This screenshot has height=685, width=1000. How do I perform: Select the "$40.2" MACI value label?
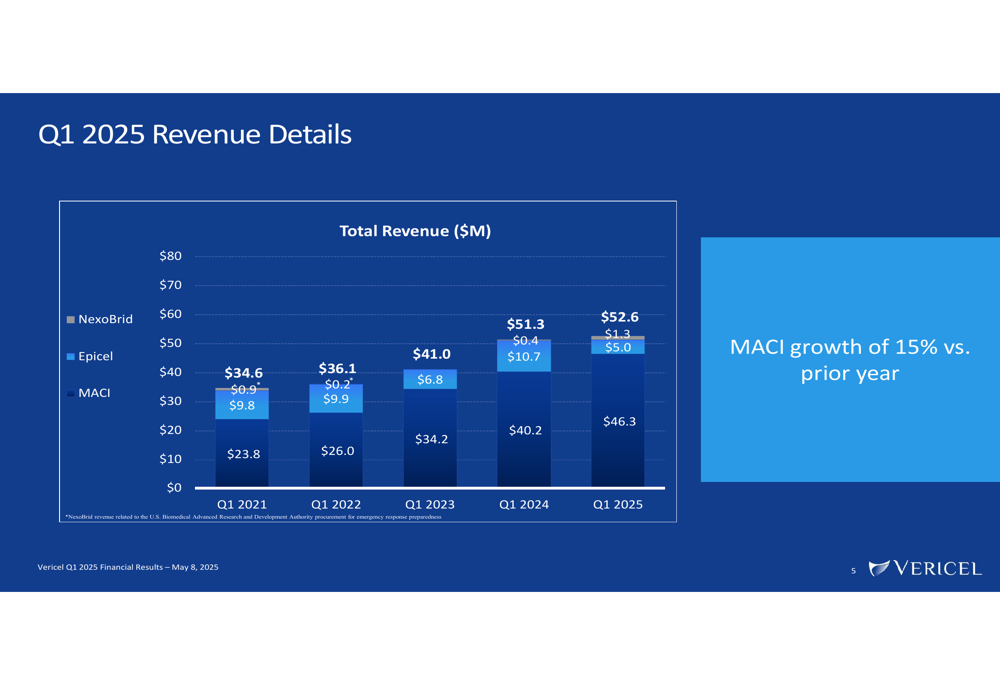point(526,431)
